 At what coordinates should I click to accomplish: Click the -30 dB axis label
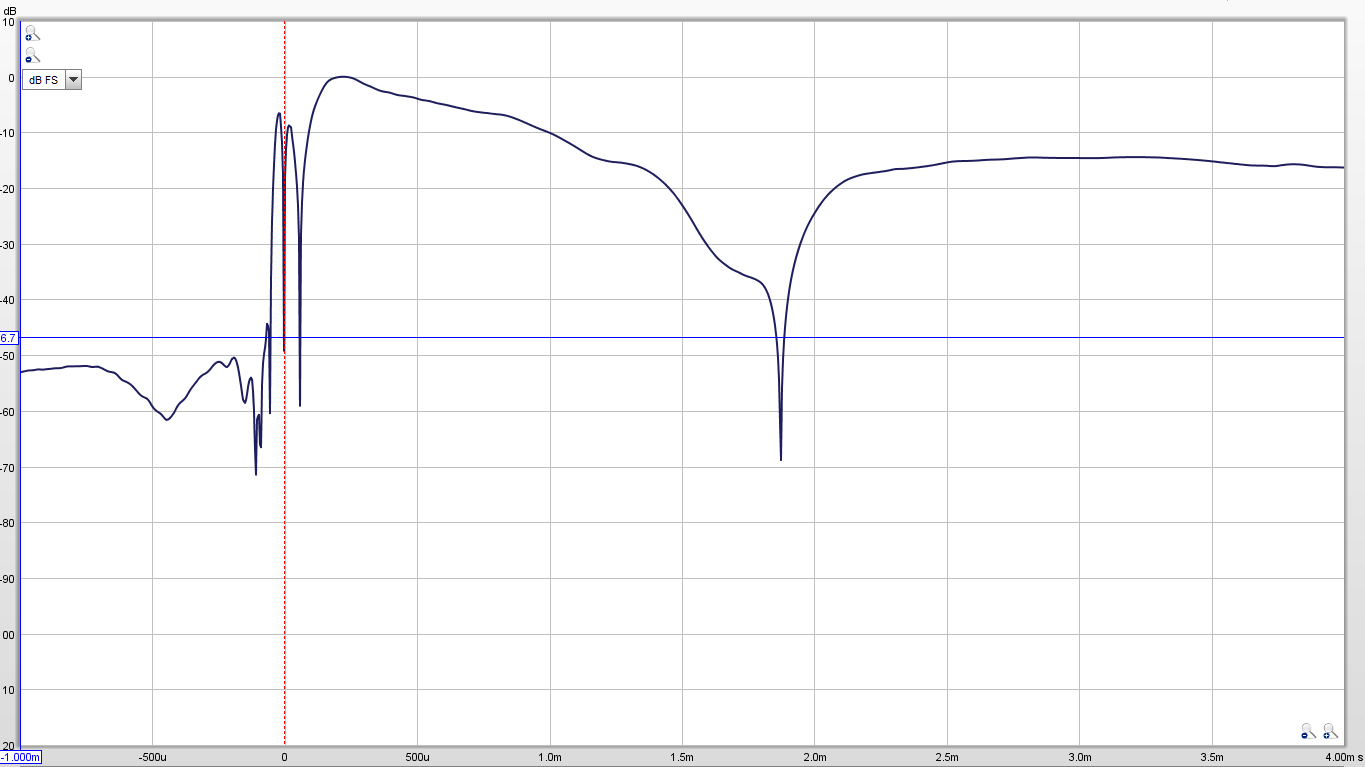(x=9, y=245)
